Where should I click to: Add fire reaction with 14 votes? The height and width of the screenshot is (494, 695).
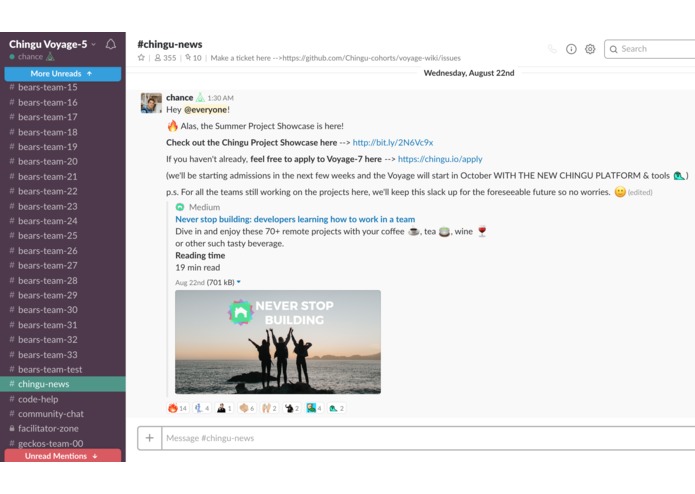178,408
